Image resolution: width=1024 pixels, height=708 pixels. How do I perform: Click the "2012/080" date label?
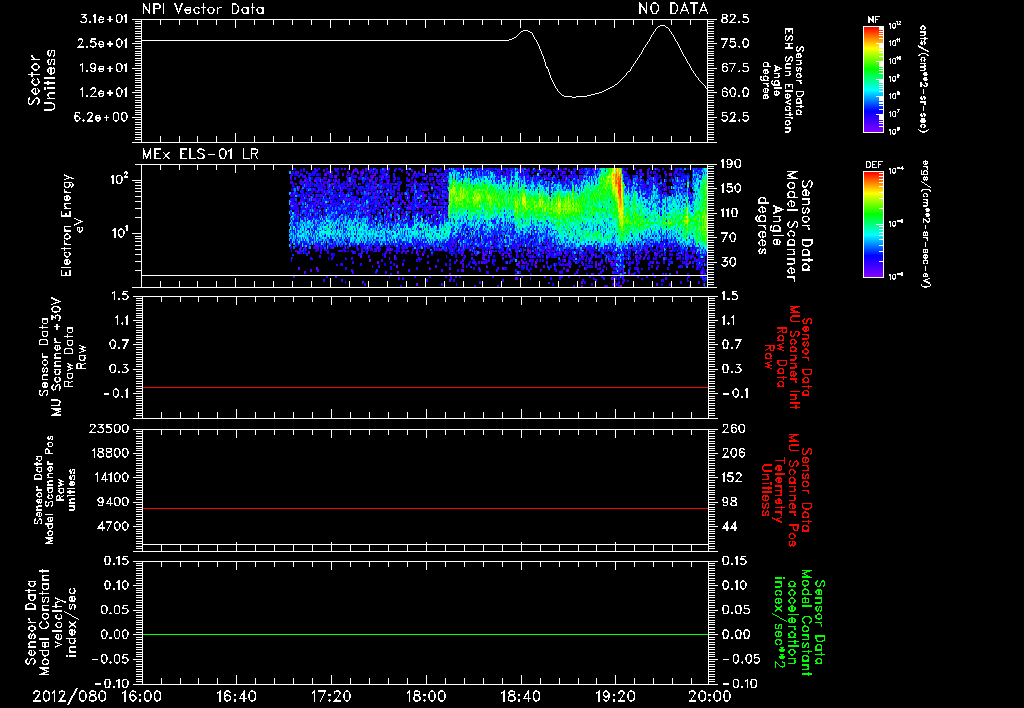69,696
